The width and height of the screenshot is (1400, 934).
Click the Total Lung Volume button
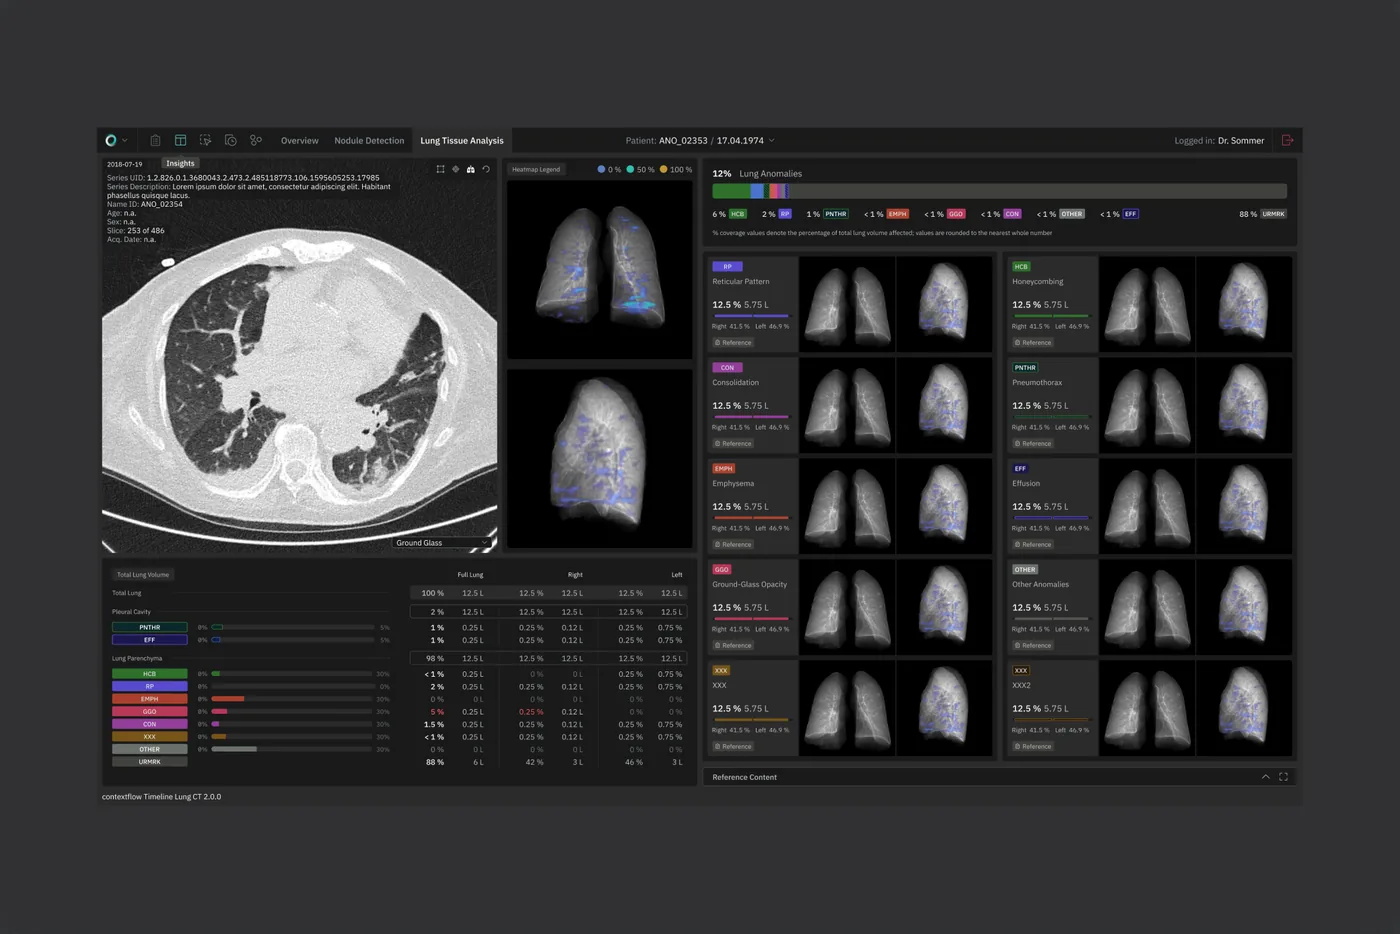(143, 575)
